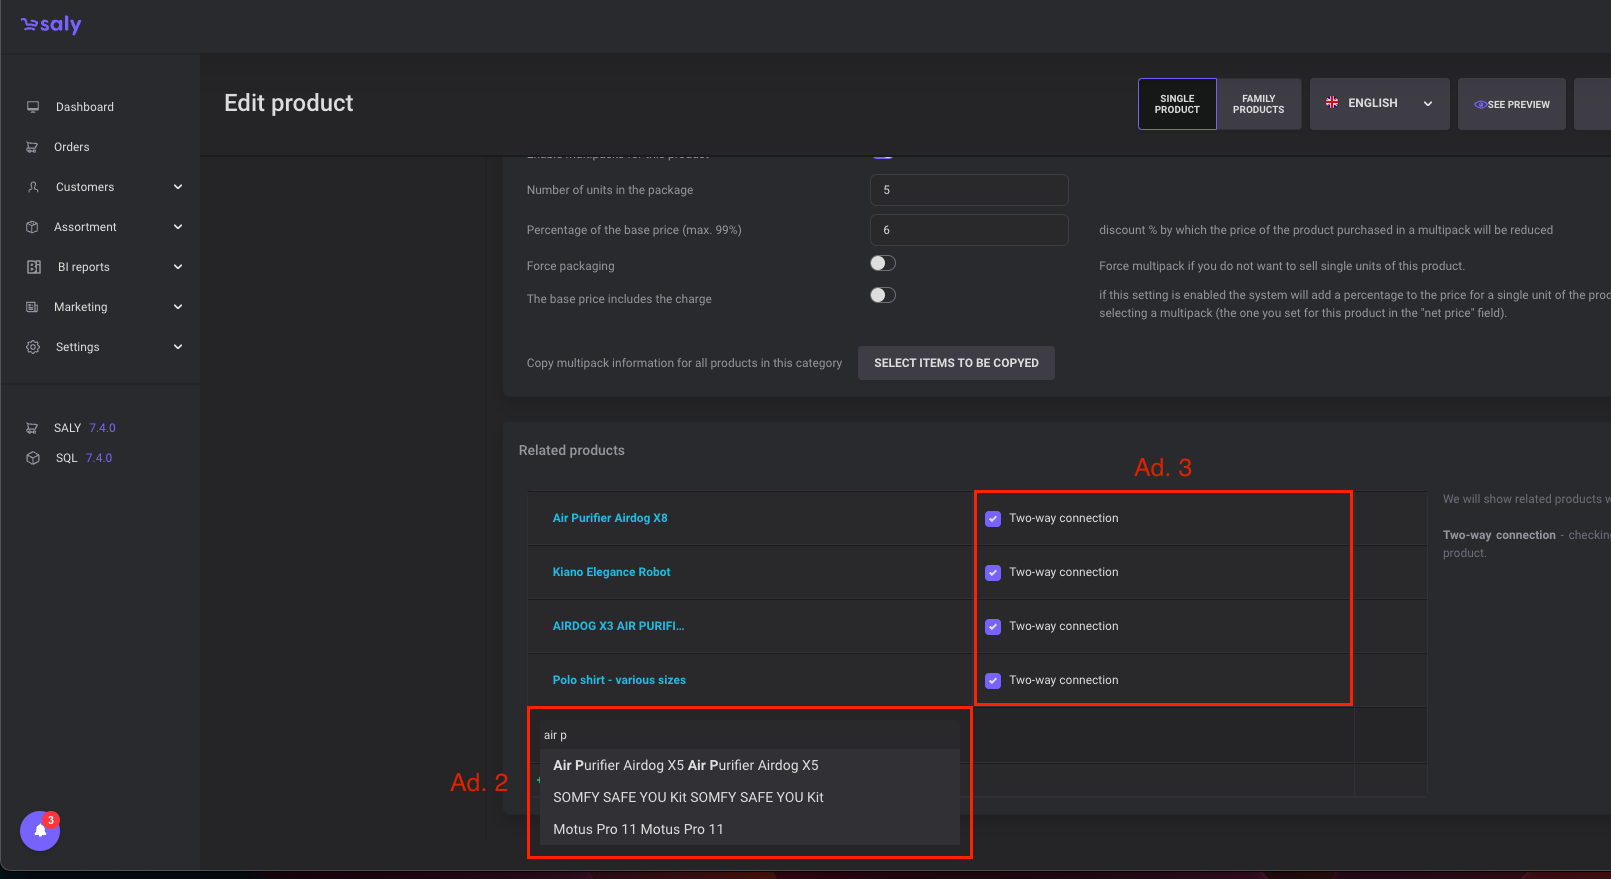This screenshot has width=1611, height=879.
Task: Open the English language dropdown
Action: pos(1379,104)
